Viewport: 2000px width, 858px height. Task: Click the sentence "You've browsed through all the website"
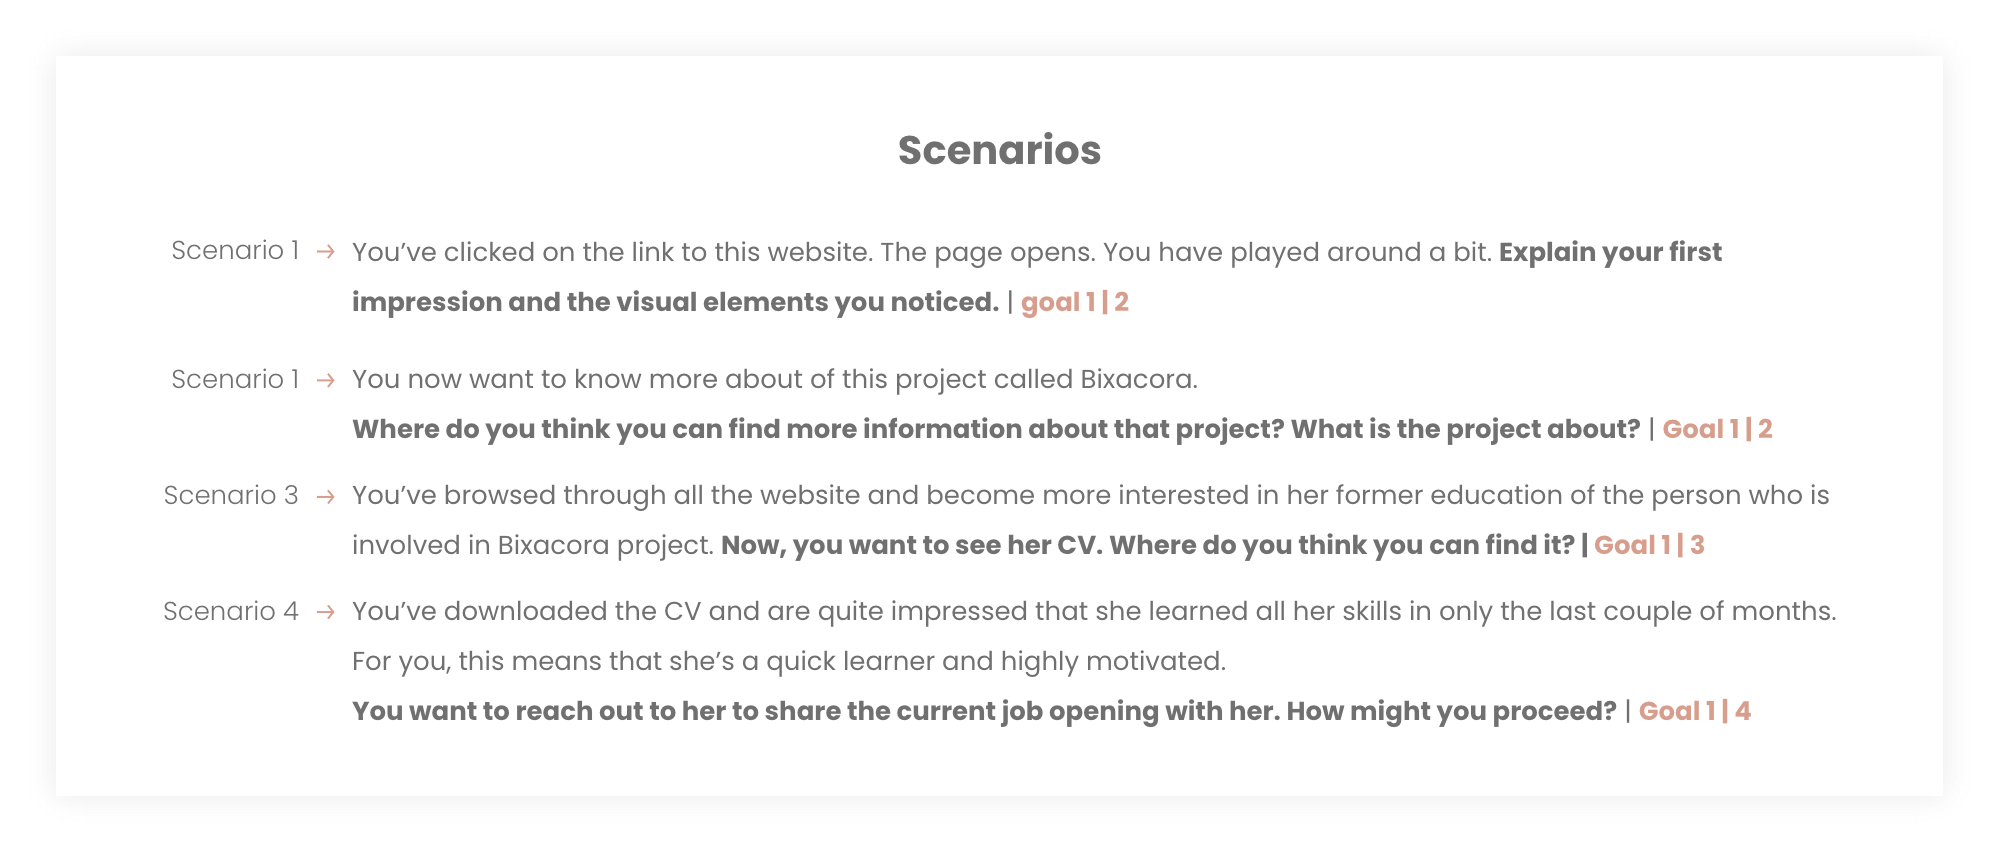pyautogui.click(x=1090, y=495)
